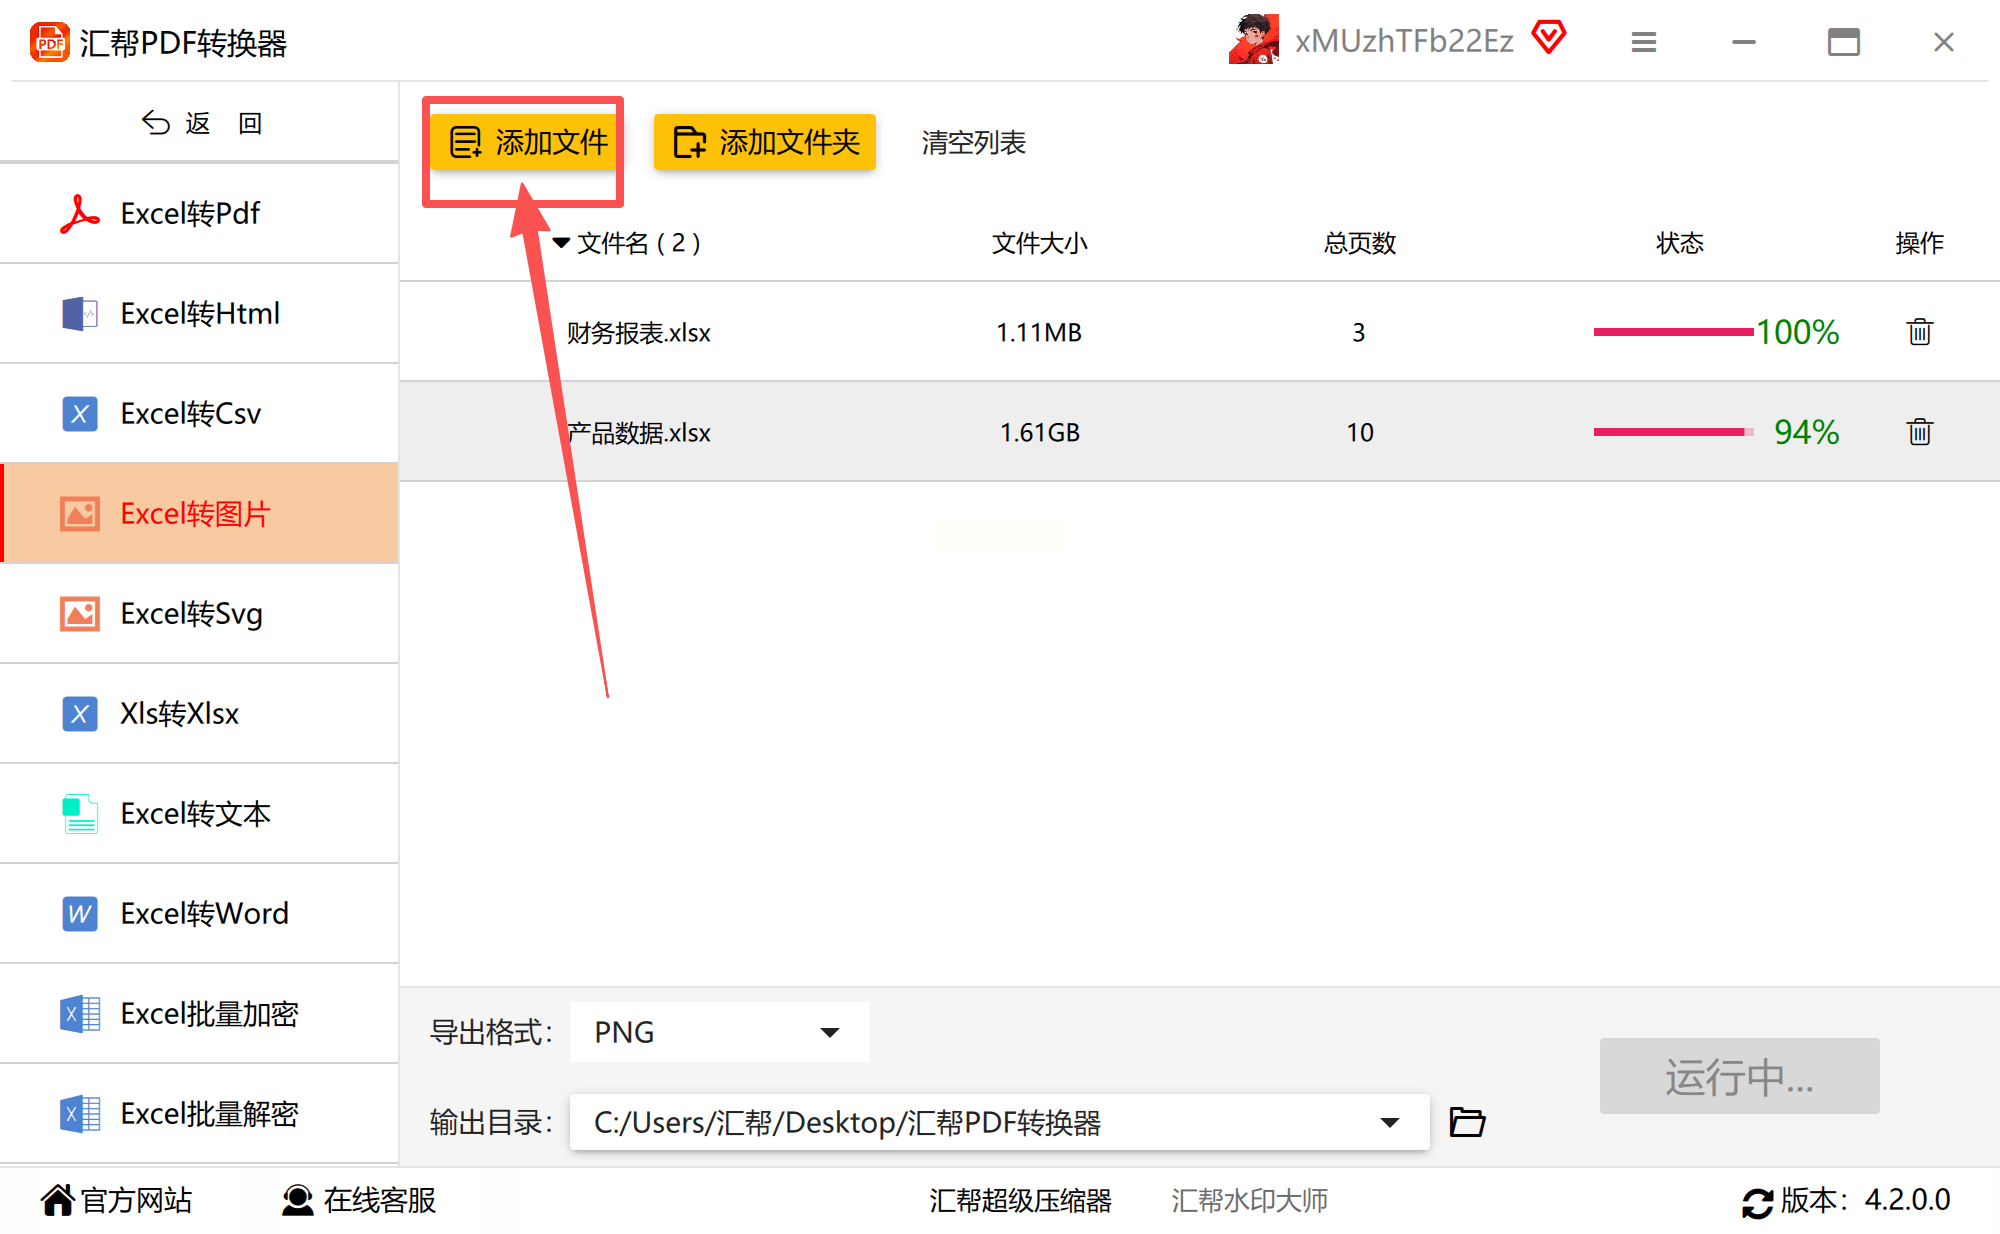The height and width of the screenshot is (1234, 2000).
Task: Click 清空列表 to clear the list
Action: pos(973,143)
